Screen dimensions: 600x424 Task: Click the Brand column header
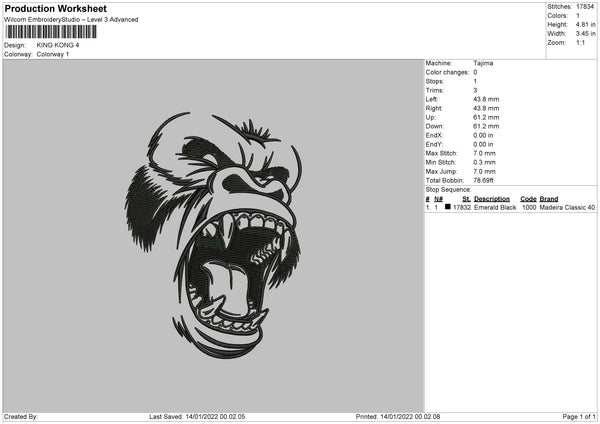click(549, 199)
